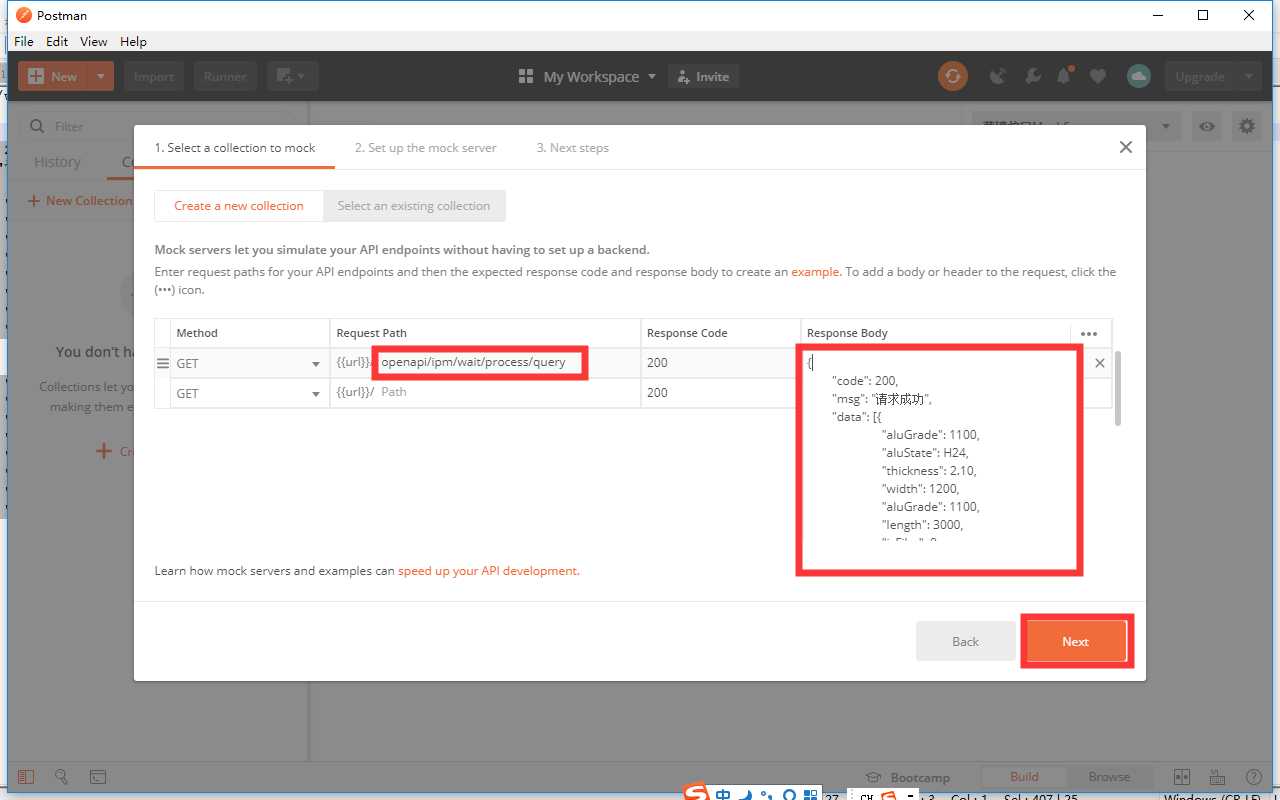This screenshot has width=1280, height=800.
Task: Click the Sogou input S icon
Action: (x=696, y=793)
